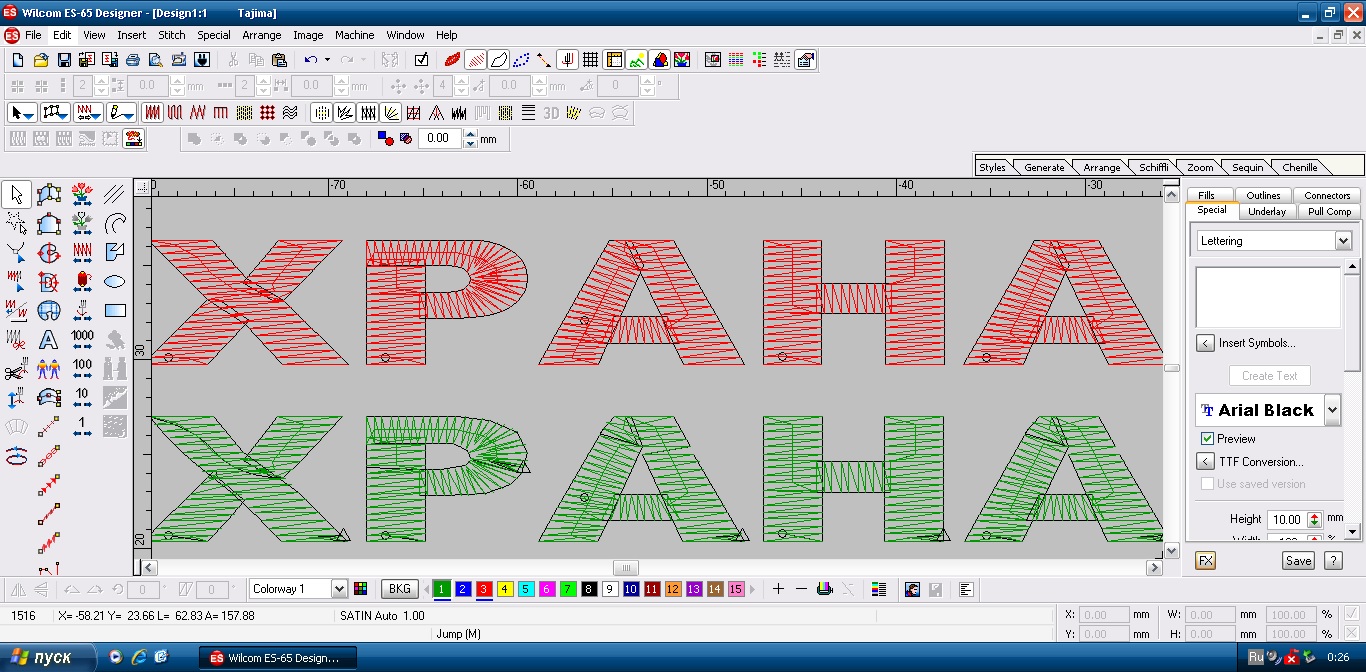Select the Rectangle shape tool

[x=115, y=310]
